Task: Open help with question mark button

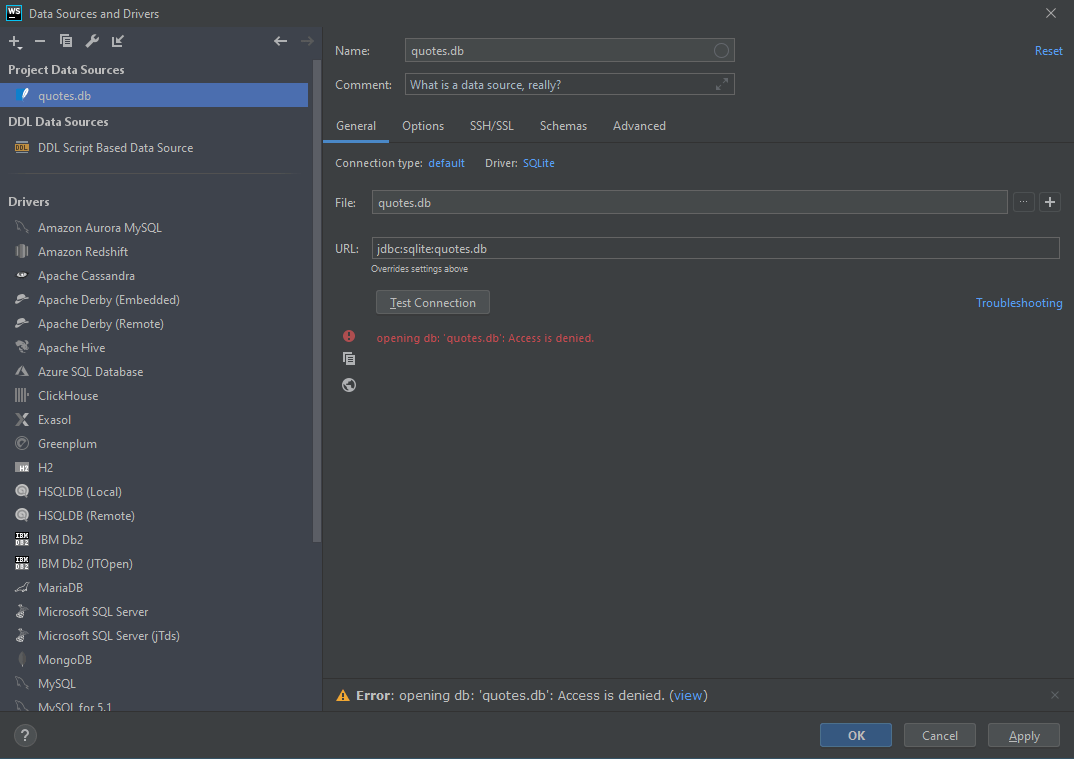Action: 25,736
